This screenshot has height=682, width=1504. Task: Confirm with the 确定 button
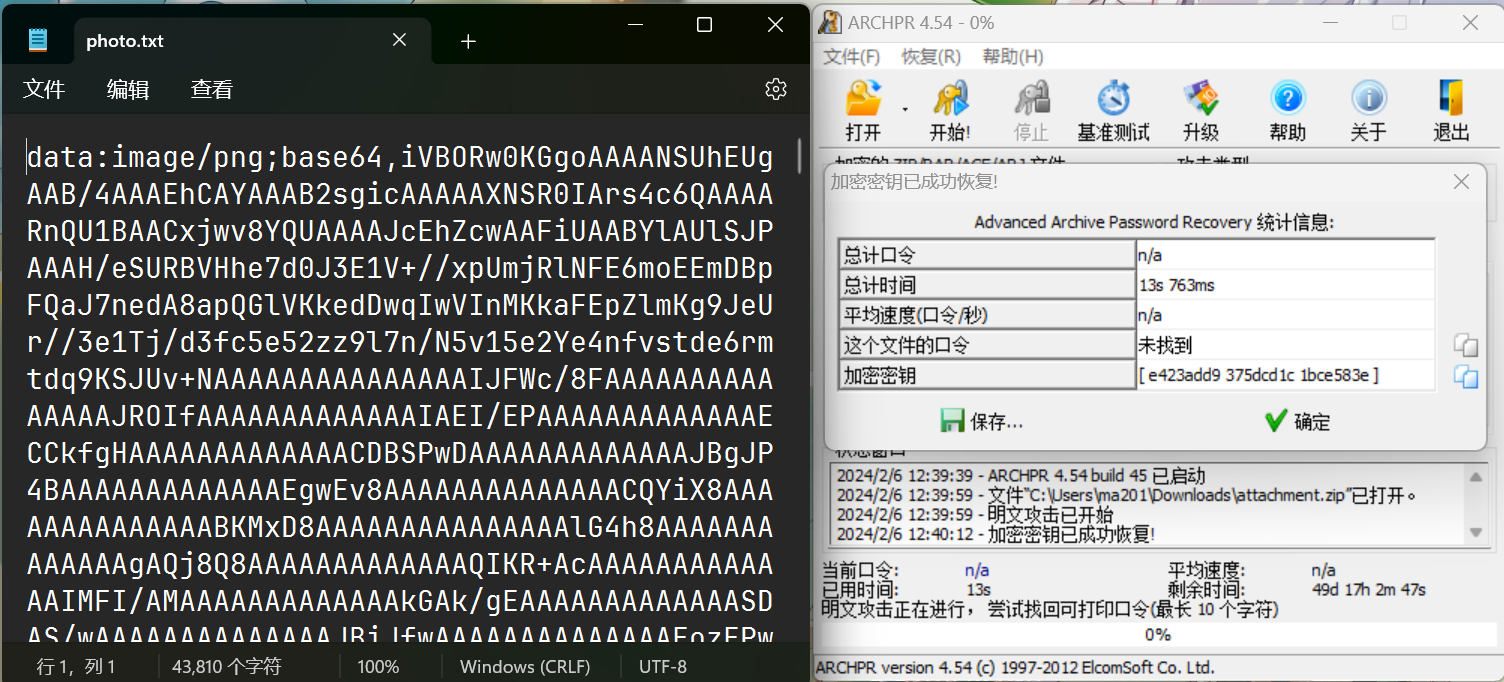click(1297, 421)
